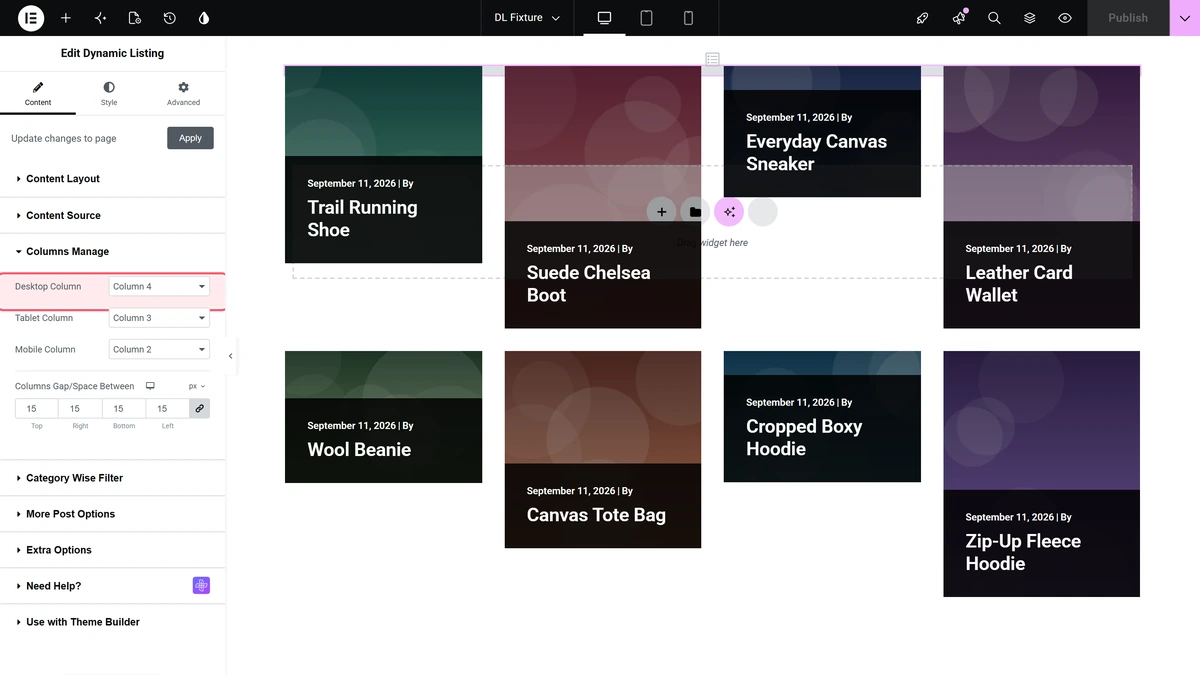The height and width of the screenshot is (675, 1200).
Task: Click the Edit Dynamic Listing panel title
Action: (113, 53)
